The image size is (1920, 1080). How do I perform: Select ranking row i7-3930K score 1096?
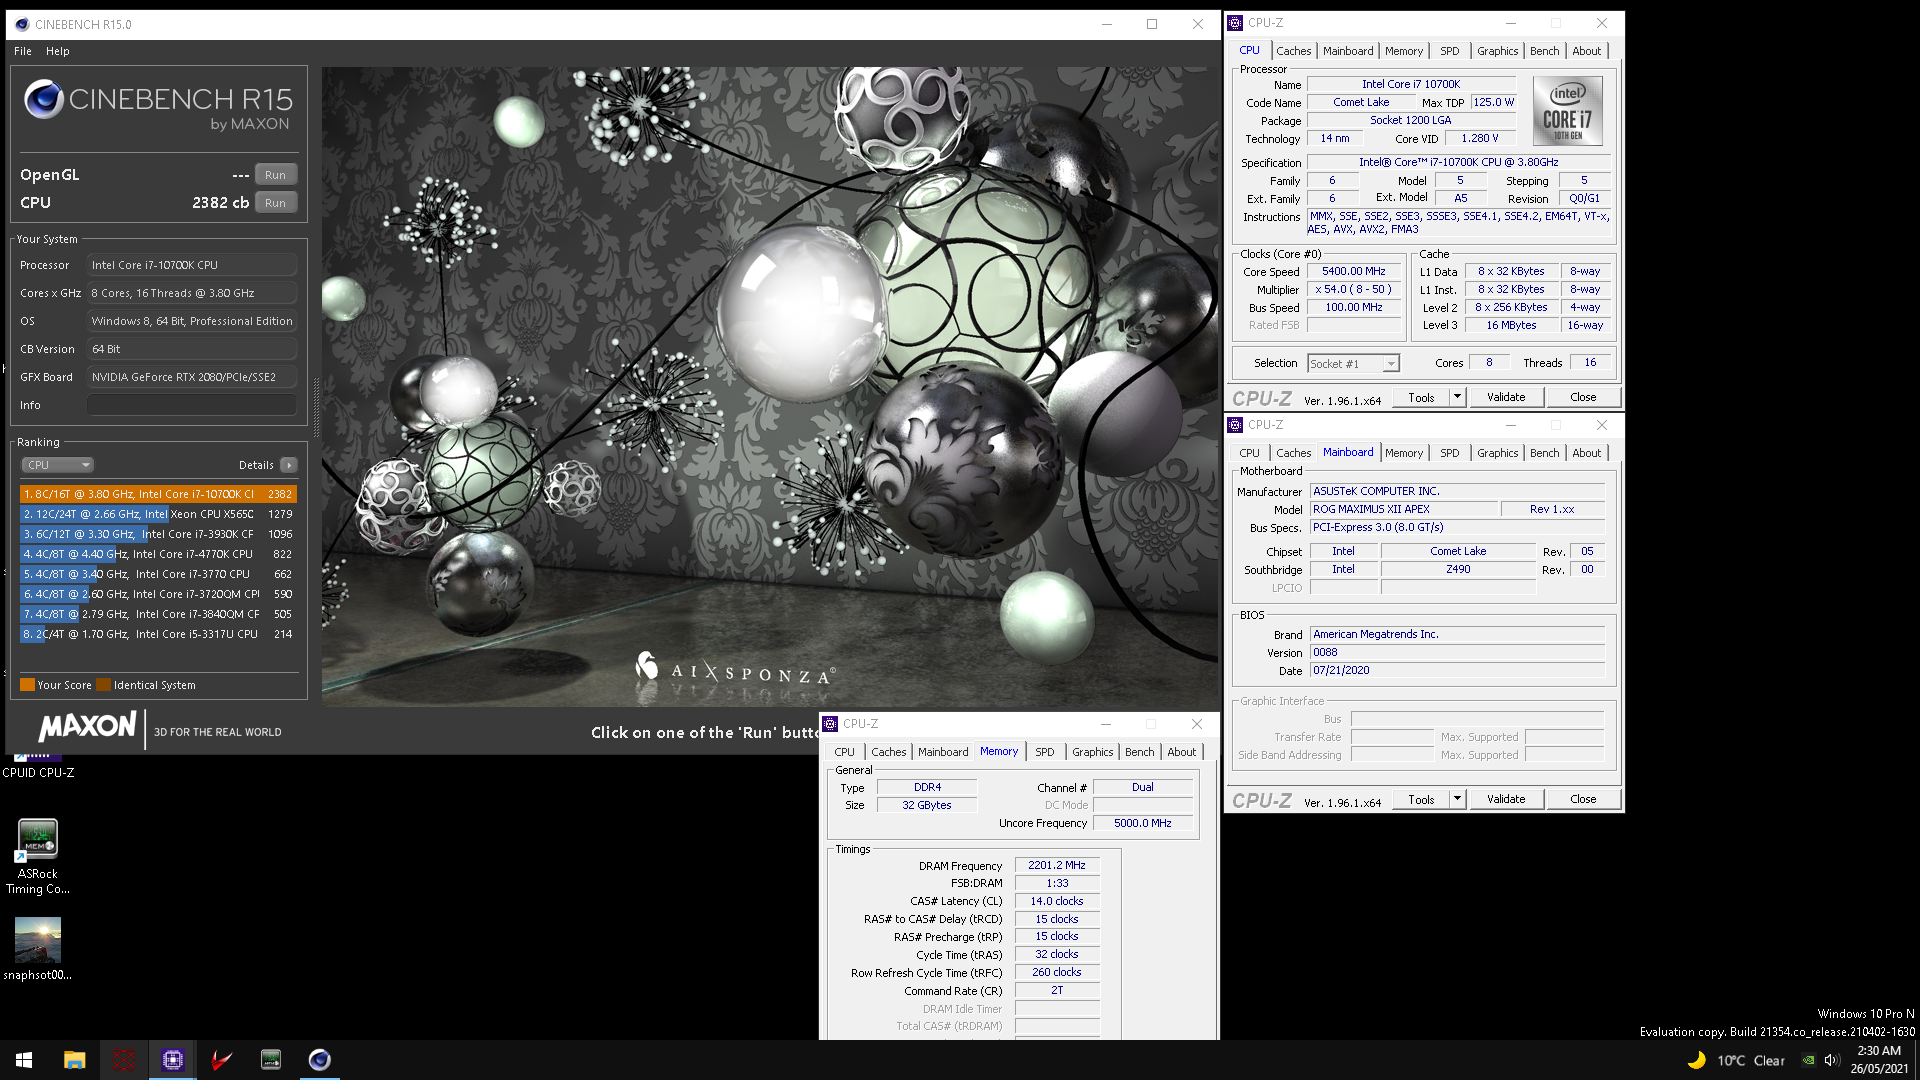(x=158, y=534)
